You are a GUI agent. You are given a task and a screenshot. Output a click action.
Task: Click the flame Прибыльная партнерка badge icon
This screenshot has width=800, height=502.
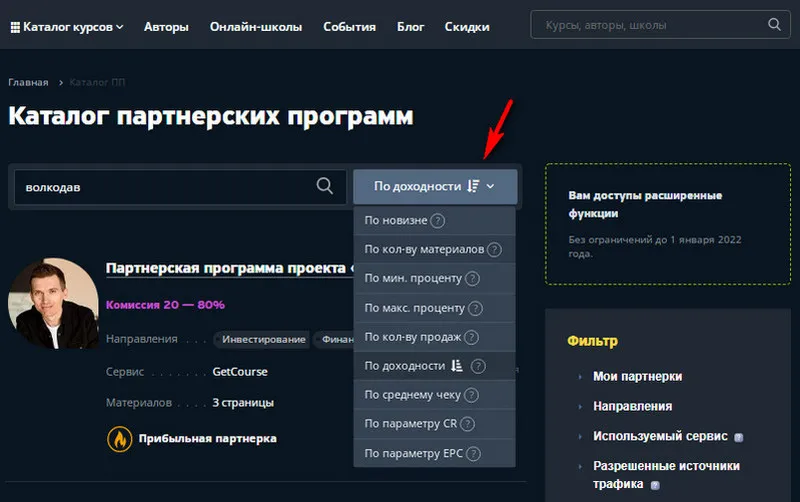pos(118,438)
